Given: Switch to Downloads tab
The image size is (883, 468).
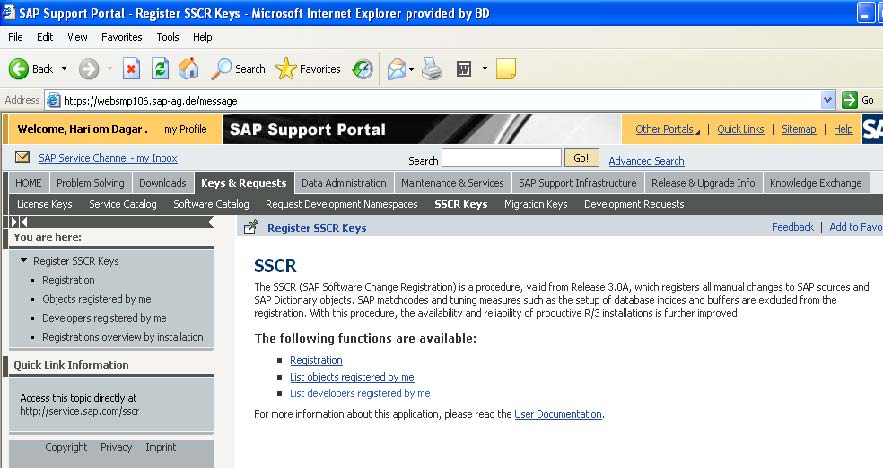Looking at the screenshot, I should [x=163, y=183].
